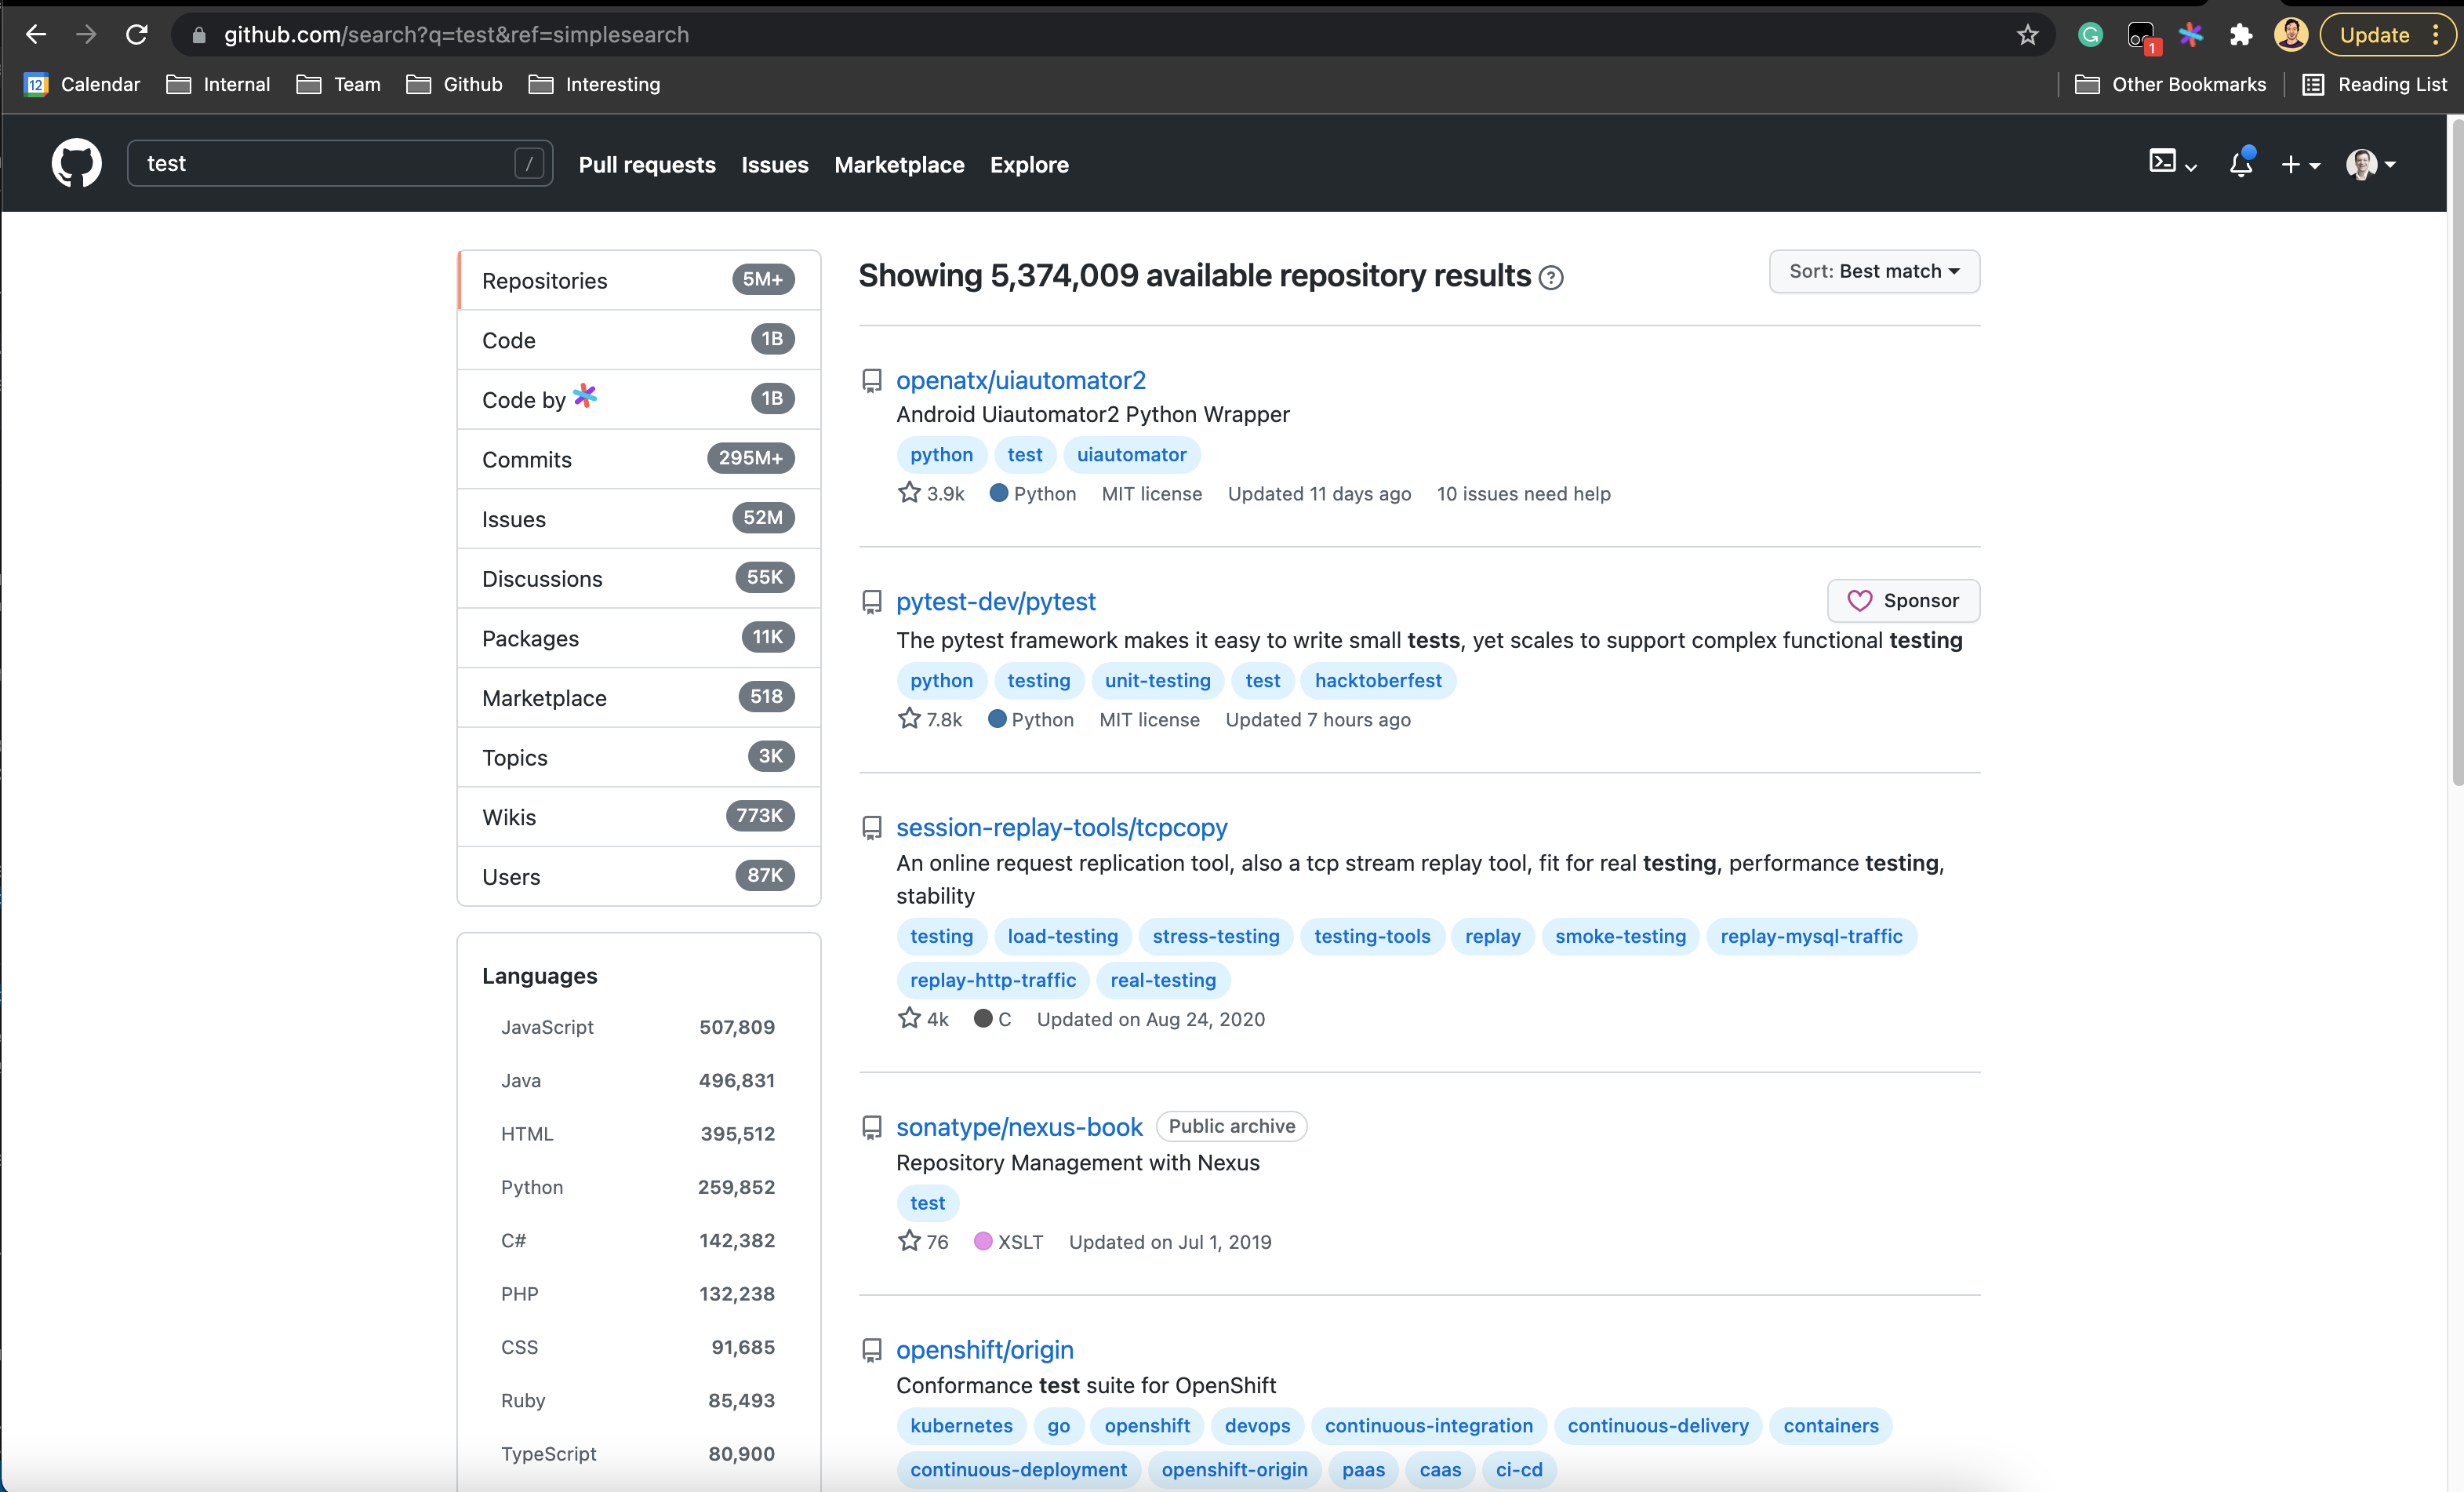Open Issues in GitHub header
The width and height of the screenshot is (2464, 1492).
775,165
